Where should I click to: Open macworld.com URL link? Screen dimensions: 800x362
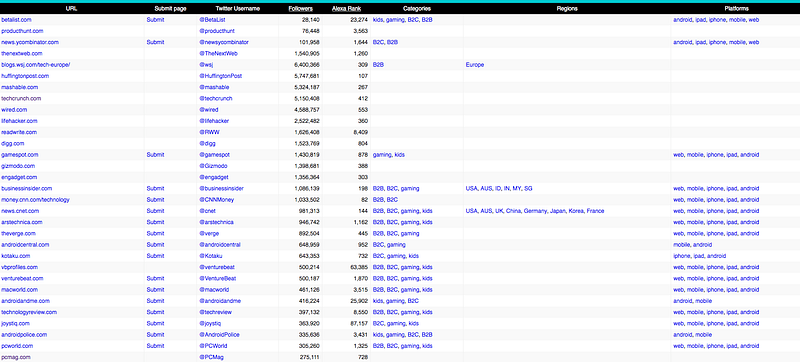pos(19,289)
